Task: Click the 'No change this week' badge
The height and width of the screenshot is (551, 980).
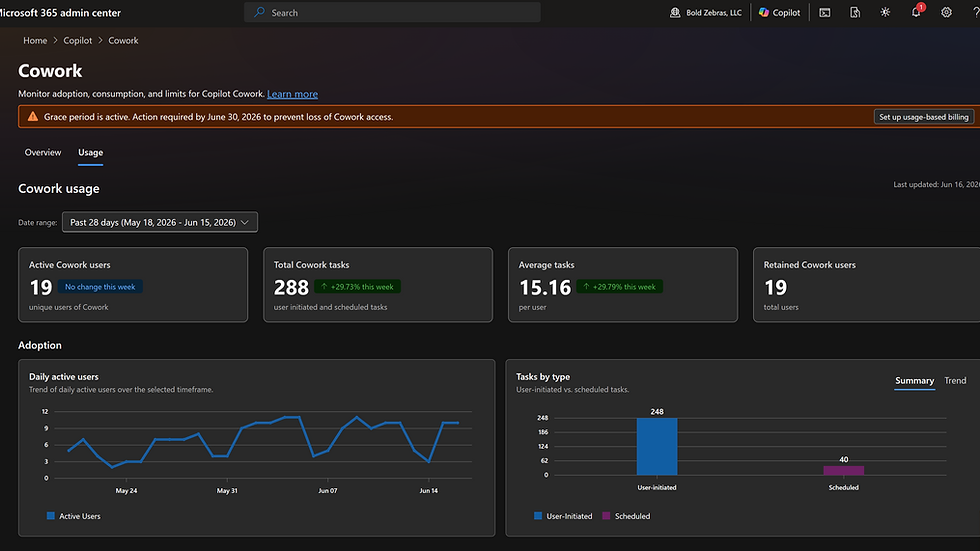Action: pos(100,287)
